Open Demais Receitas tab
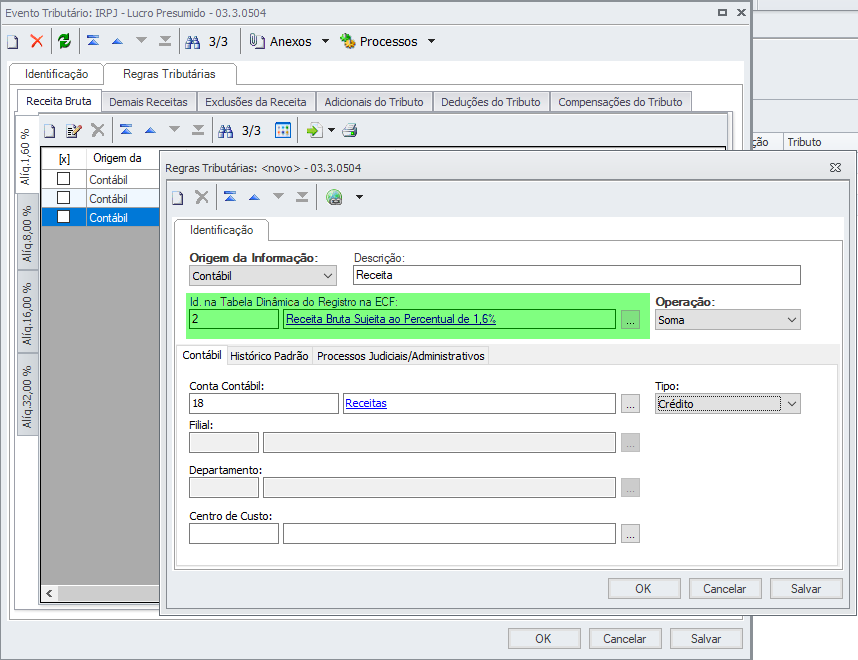 (148, 102)
